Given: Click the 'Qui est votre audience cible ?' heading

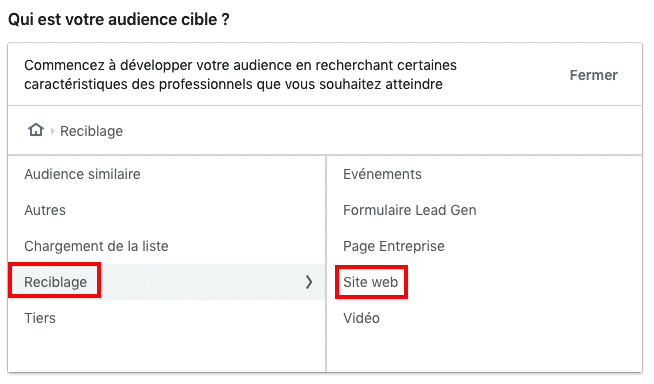Looking at the screenshot, I should click(119, 20).
